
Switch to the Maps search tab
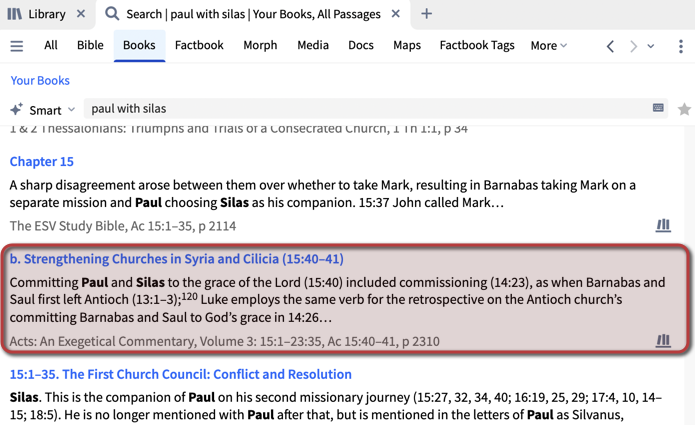click(407, 45)
